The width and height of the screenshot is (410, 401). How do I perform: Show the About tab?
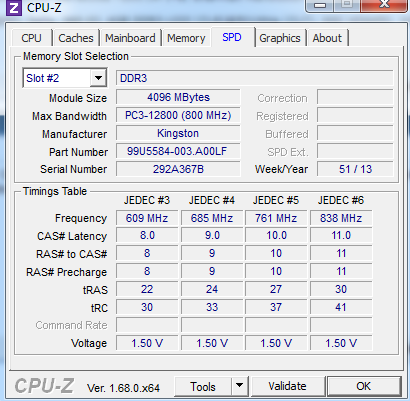[327, 38]
